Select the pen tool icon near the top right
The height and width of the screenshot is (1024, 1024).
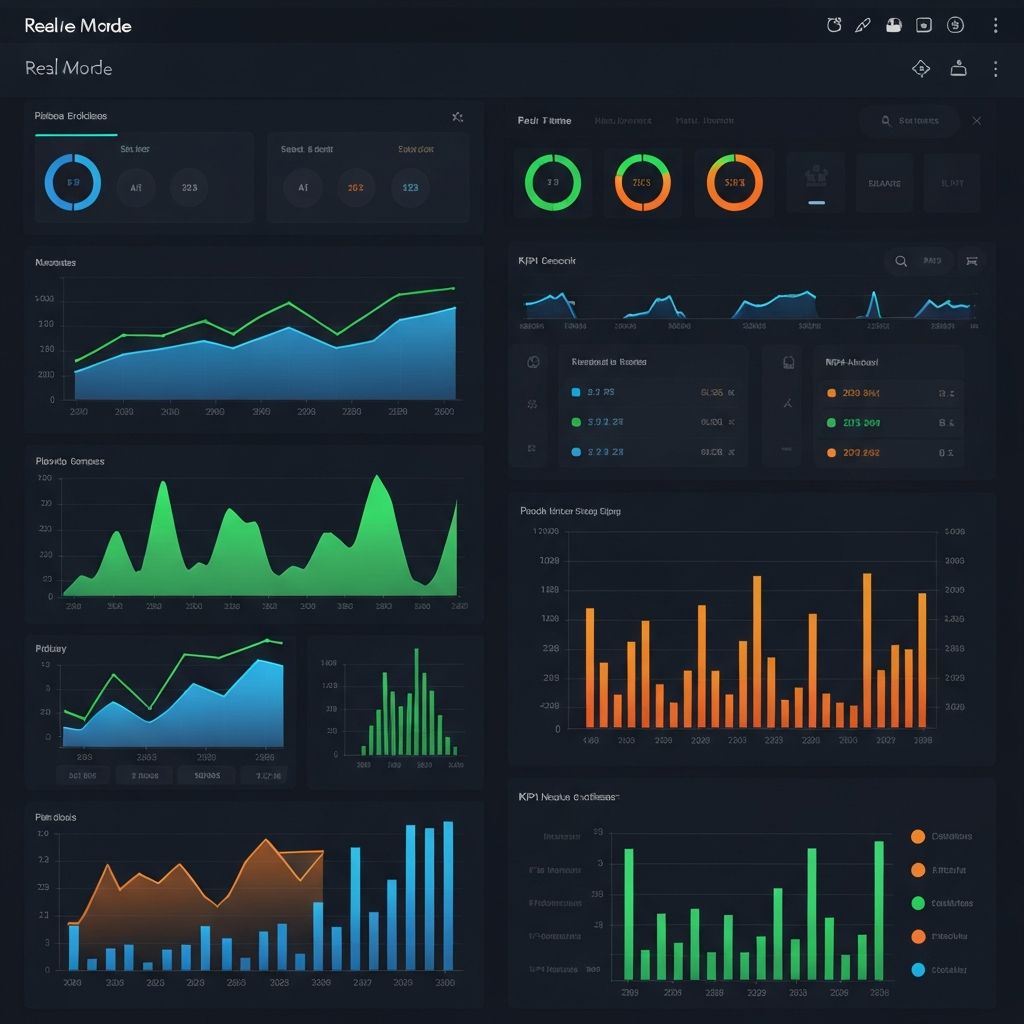pyautogui.click(x=862, y=25)
